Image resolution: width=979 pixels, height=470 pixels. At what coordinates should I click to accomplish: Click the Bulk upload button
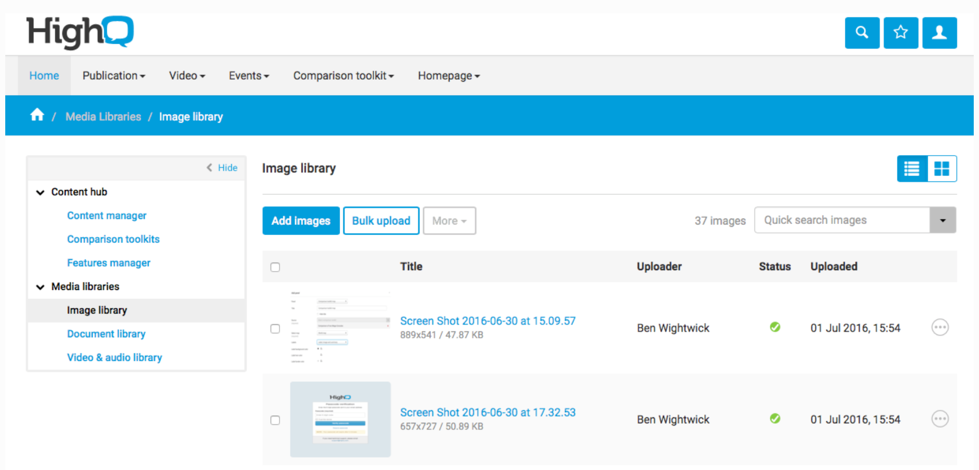[x=381, y=221]
